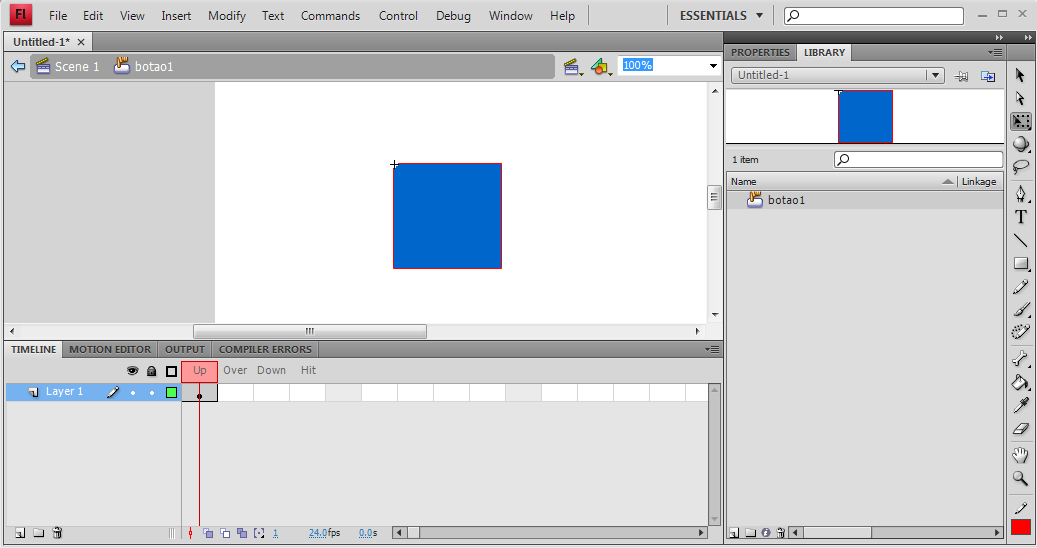Click the back arrow to exit symbol

18,66
